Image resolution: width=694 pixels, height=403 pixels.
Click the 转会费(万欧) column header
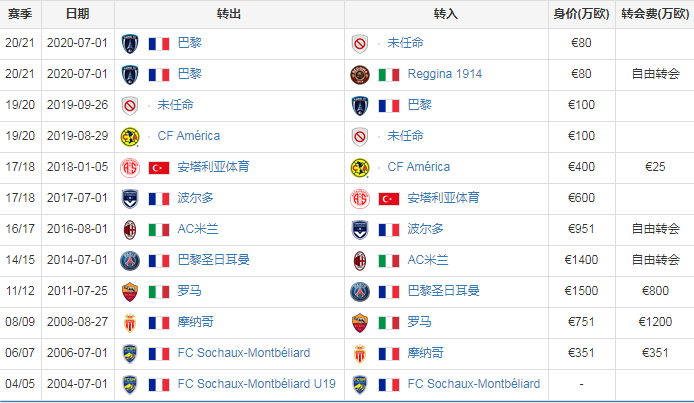click(x=655, y=14)
